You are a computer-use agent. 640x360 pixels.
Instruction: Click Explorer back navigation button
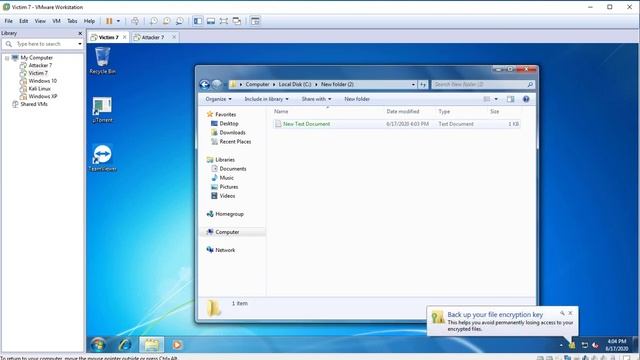(204, 84)
